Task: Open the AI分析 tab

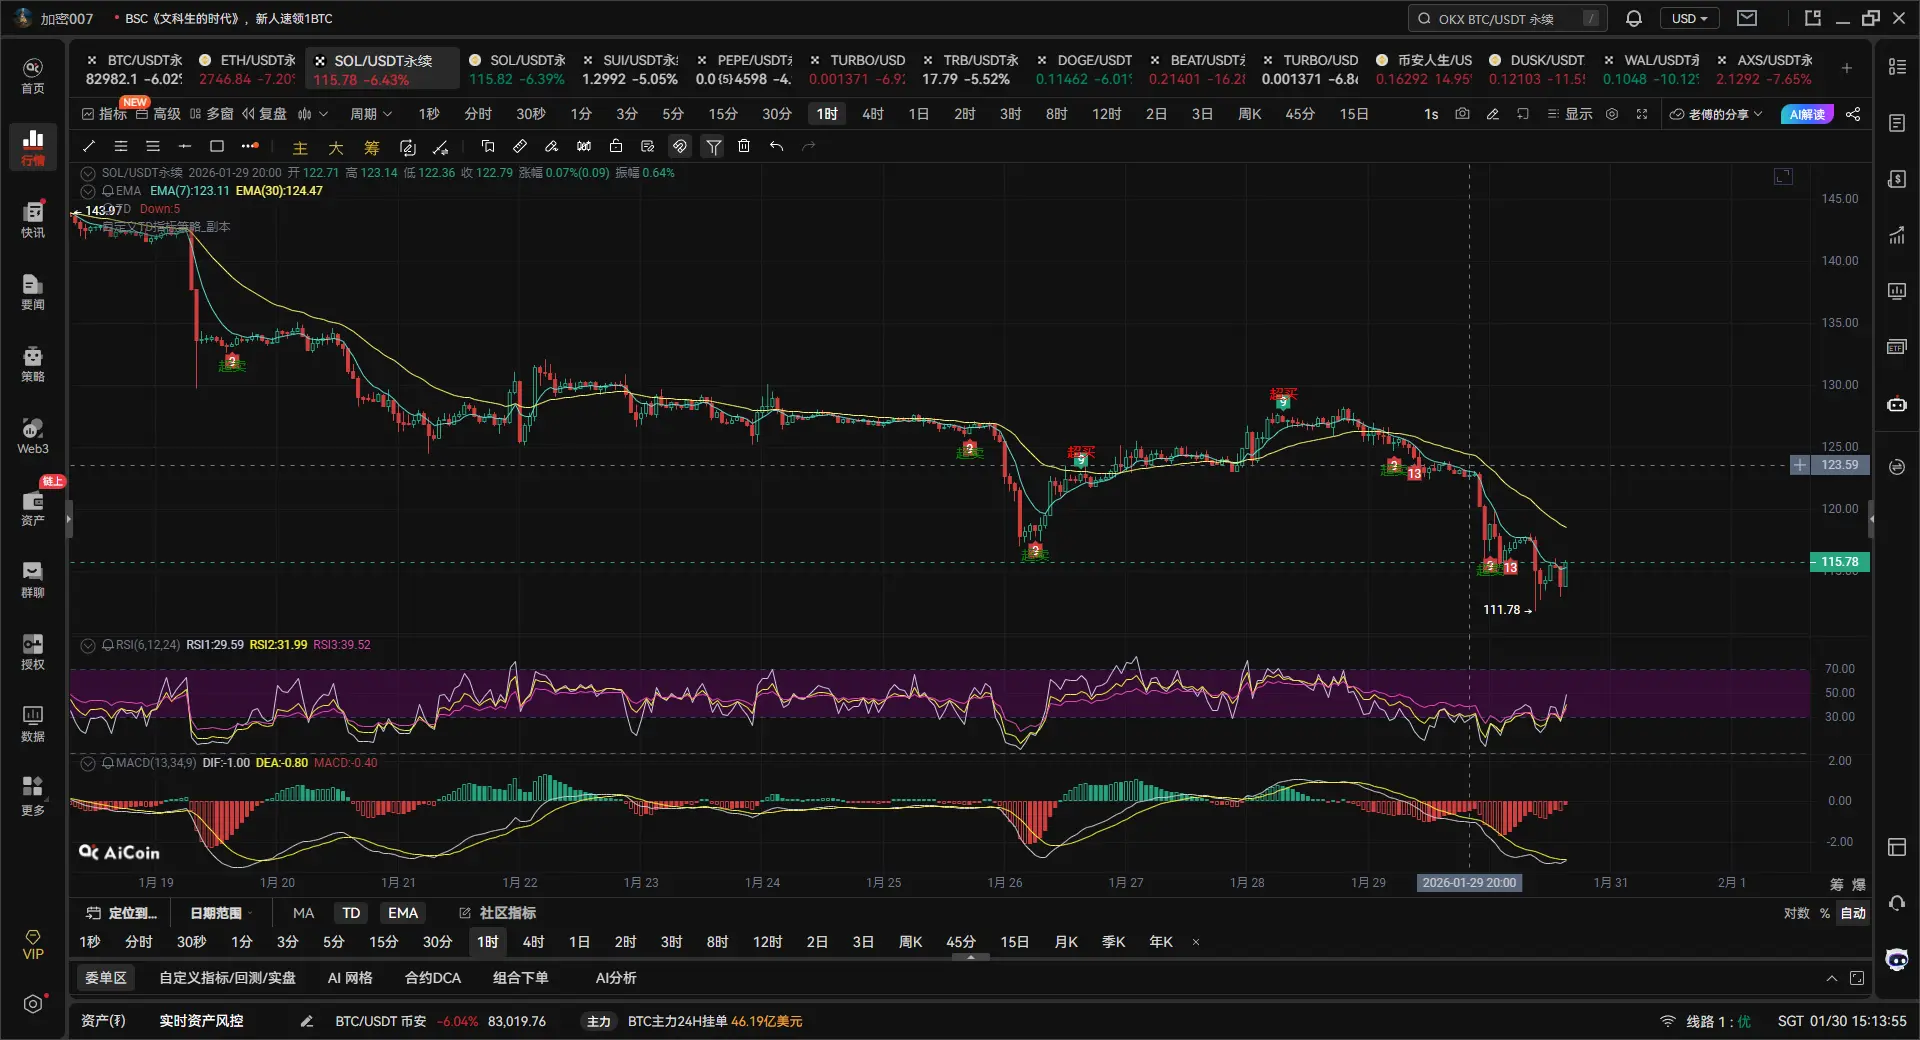Action: tap(616, 978)
